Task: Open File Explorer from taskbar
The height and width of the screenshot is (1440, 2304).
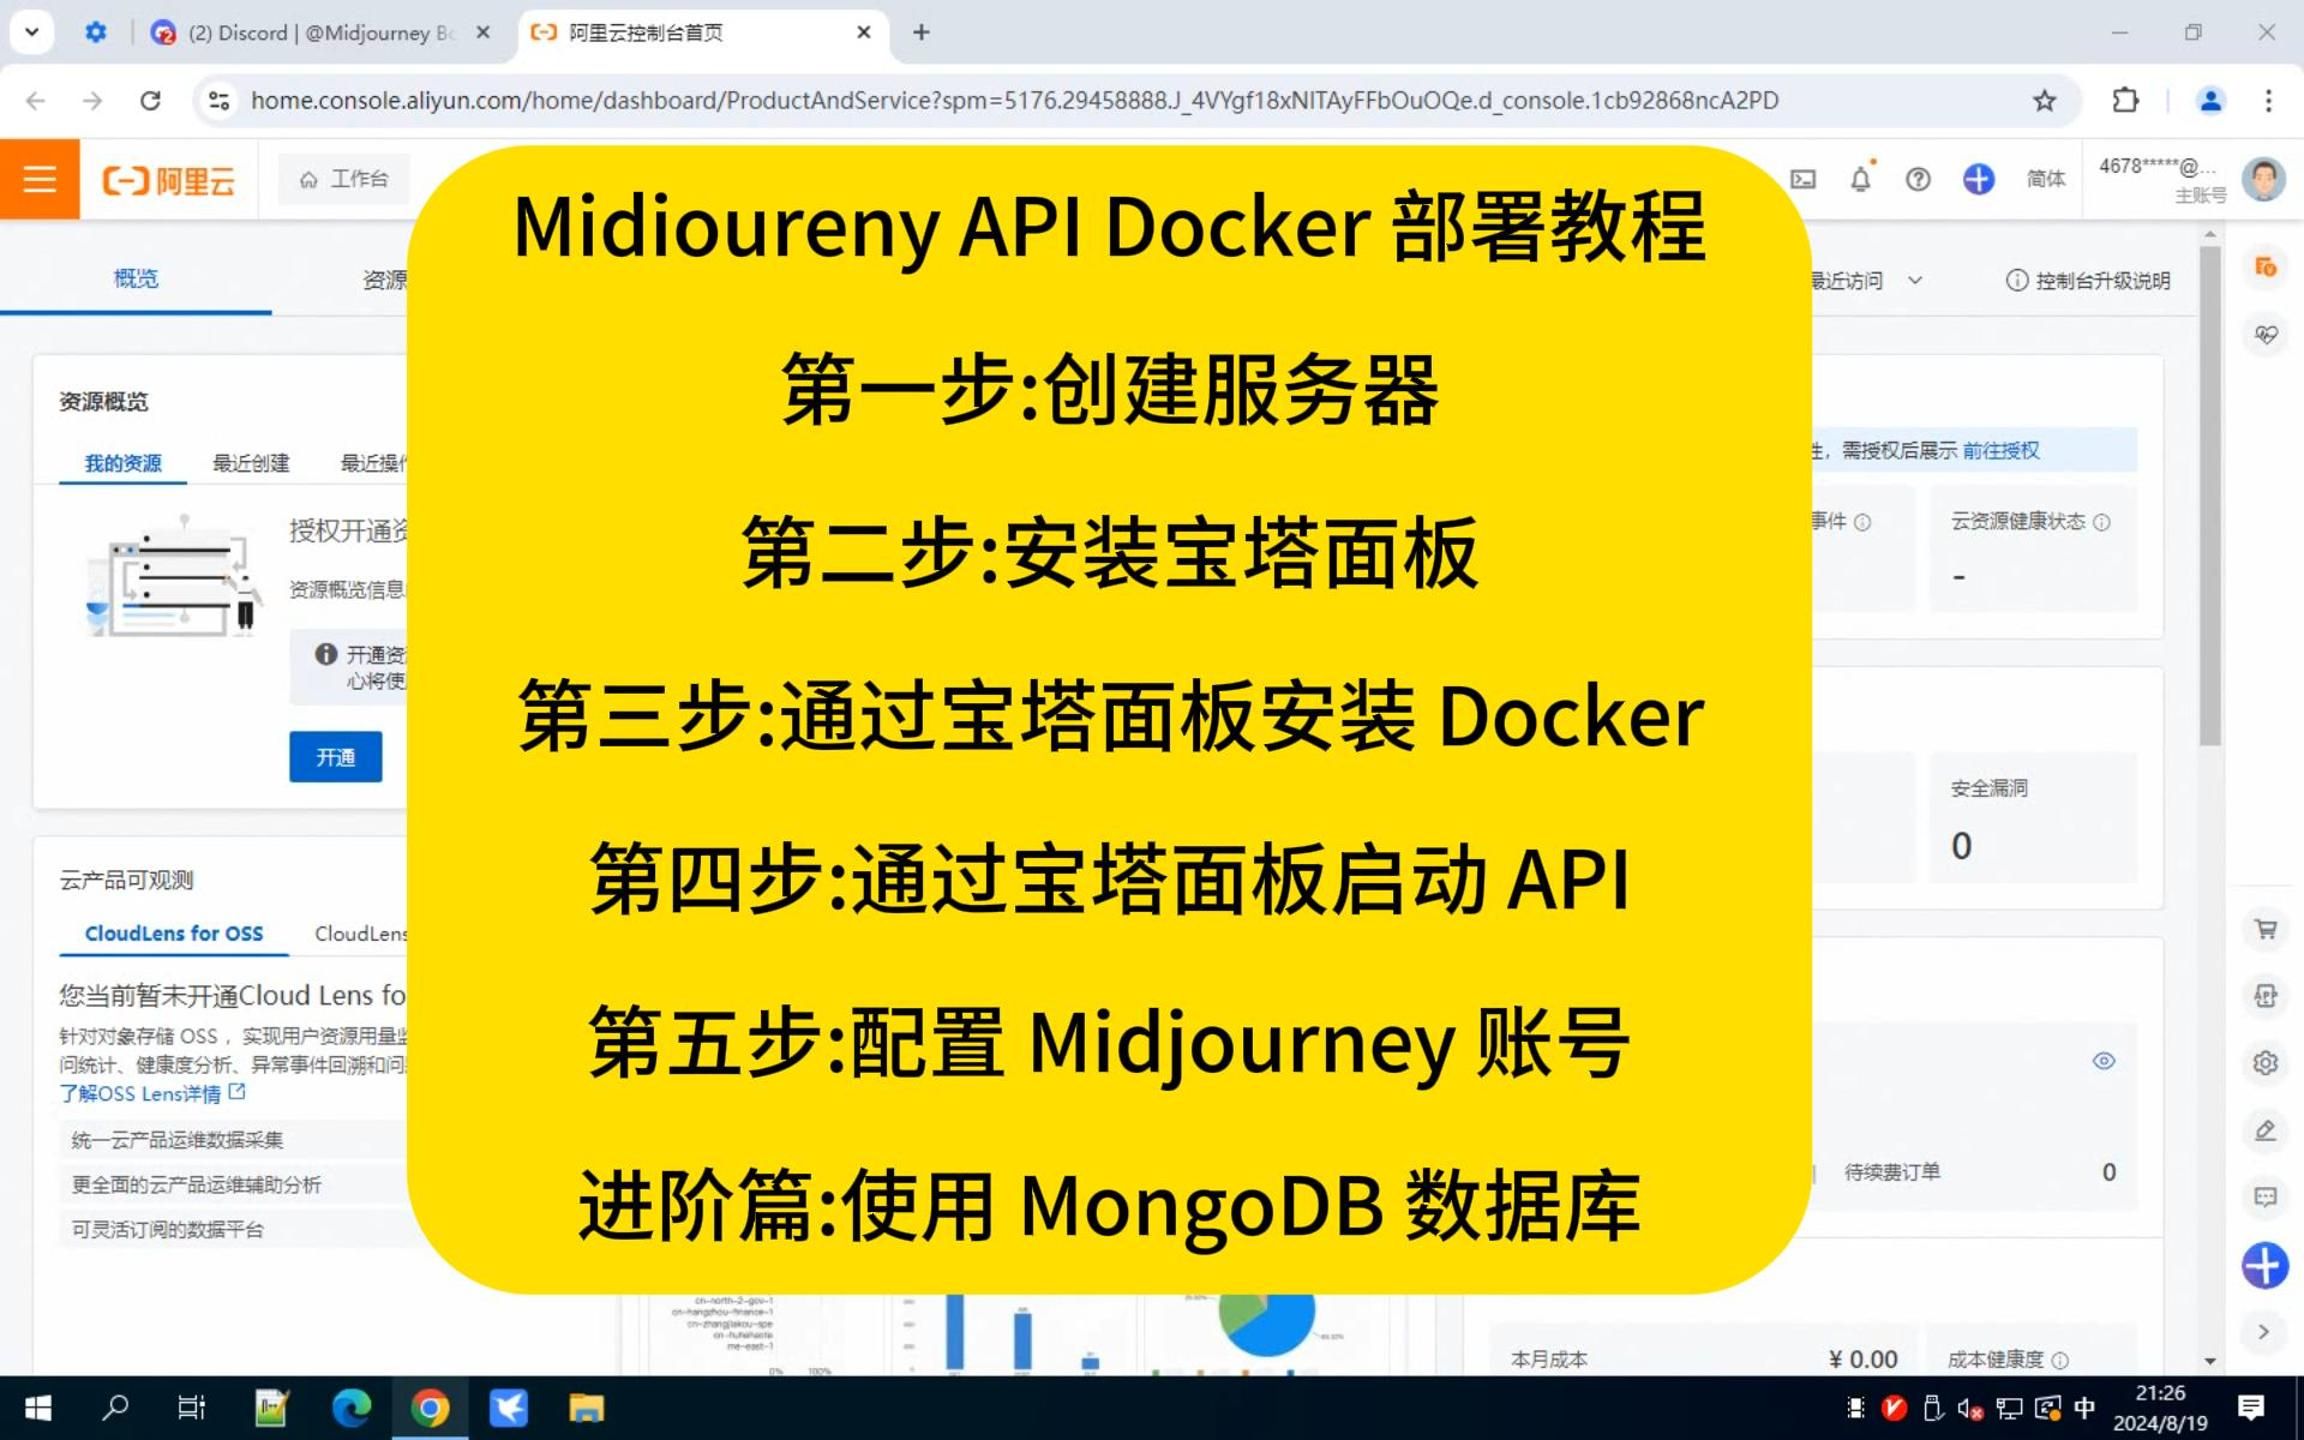Action: (x=587, y=1408)
